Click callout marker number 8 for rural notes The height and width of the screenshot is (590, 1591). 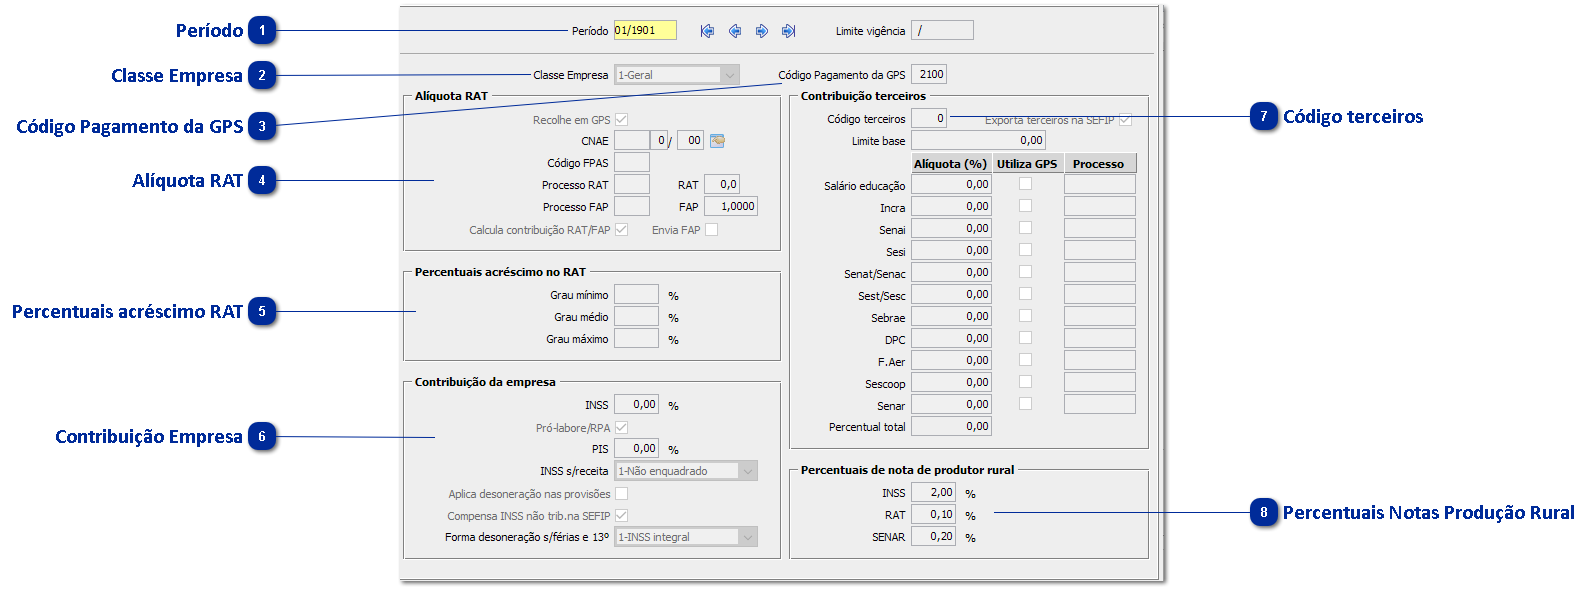[1264, 513]
